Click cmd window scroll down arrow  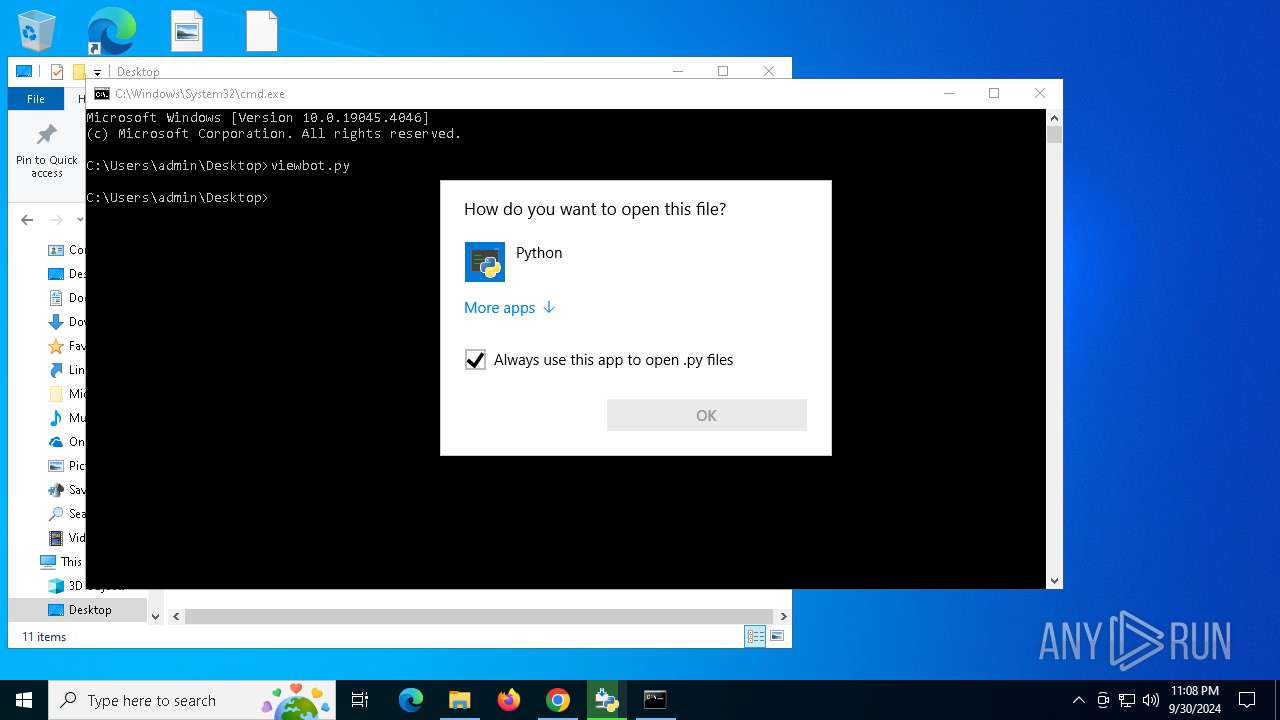pyautogui.click(x=1054, y=581)
